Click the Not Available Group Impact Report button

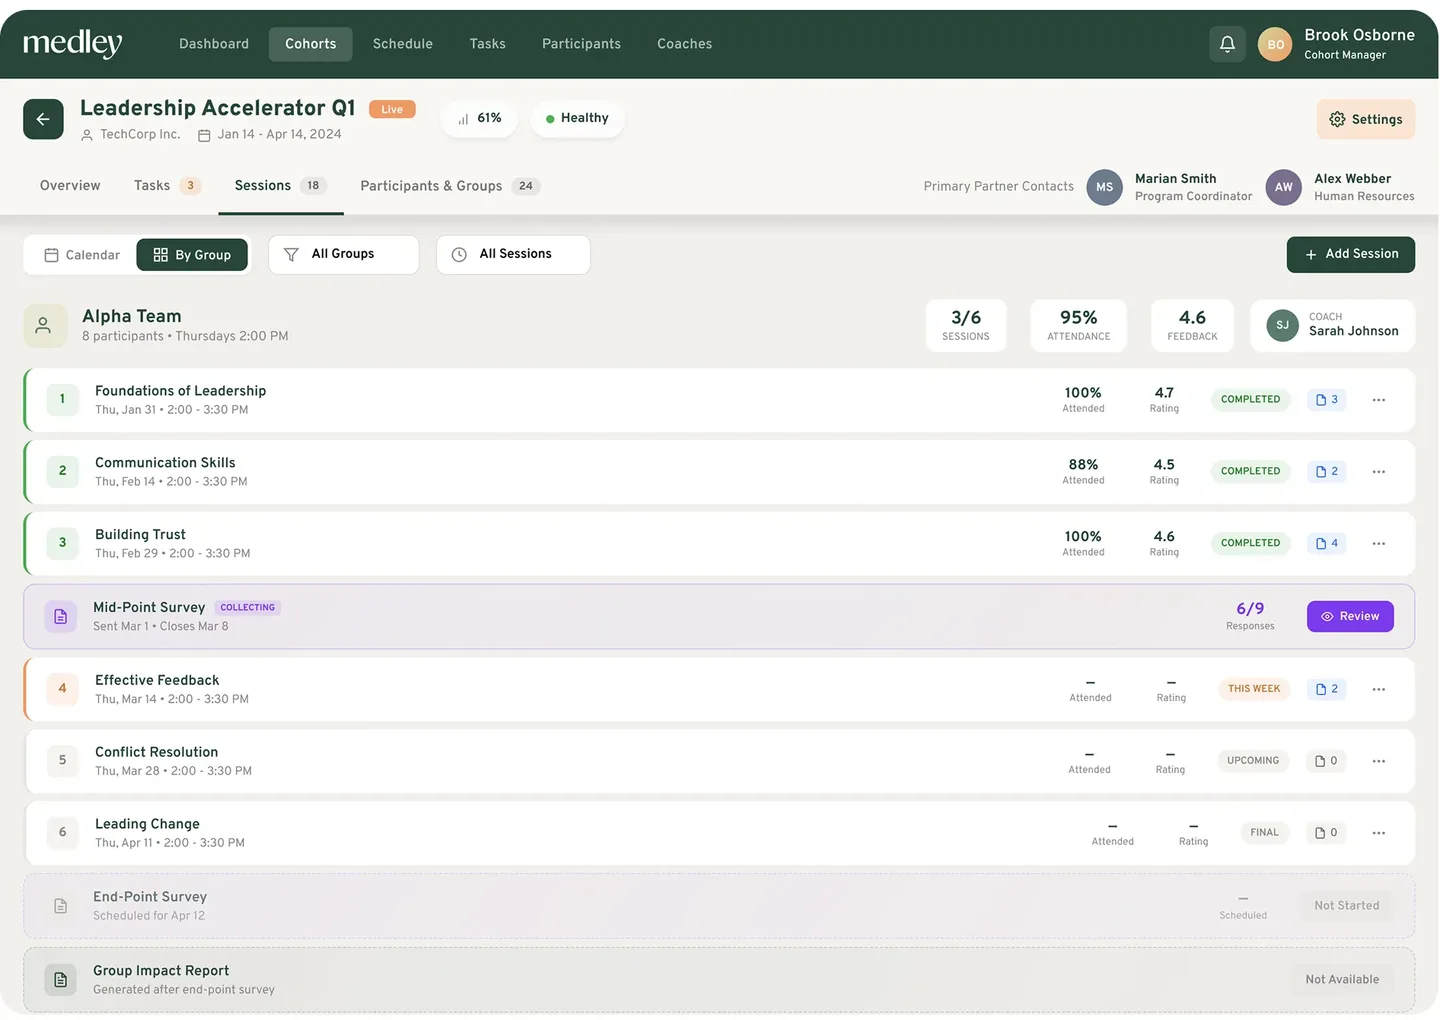click(x=1342, y=980)
